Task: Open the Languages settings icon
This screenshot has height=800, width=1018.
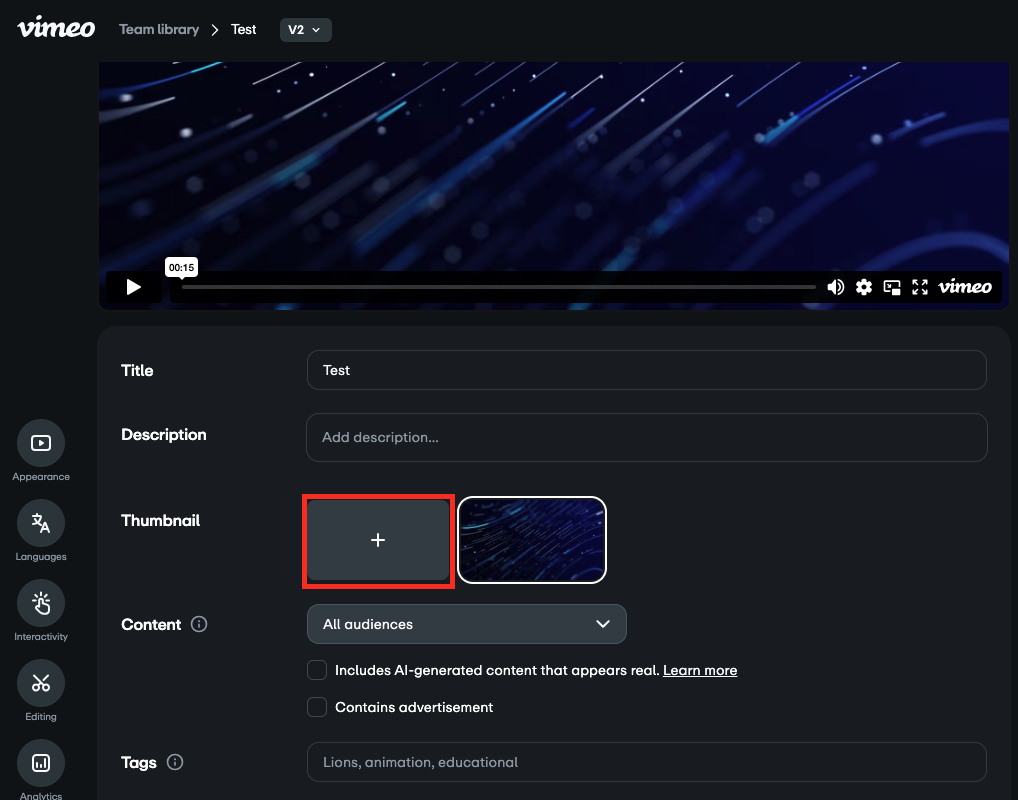Action: [40, 523]
